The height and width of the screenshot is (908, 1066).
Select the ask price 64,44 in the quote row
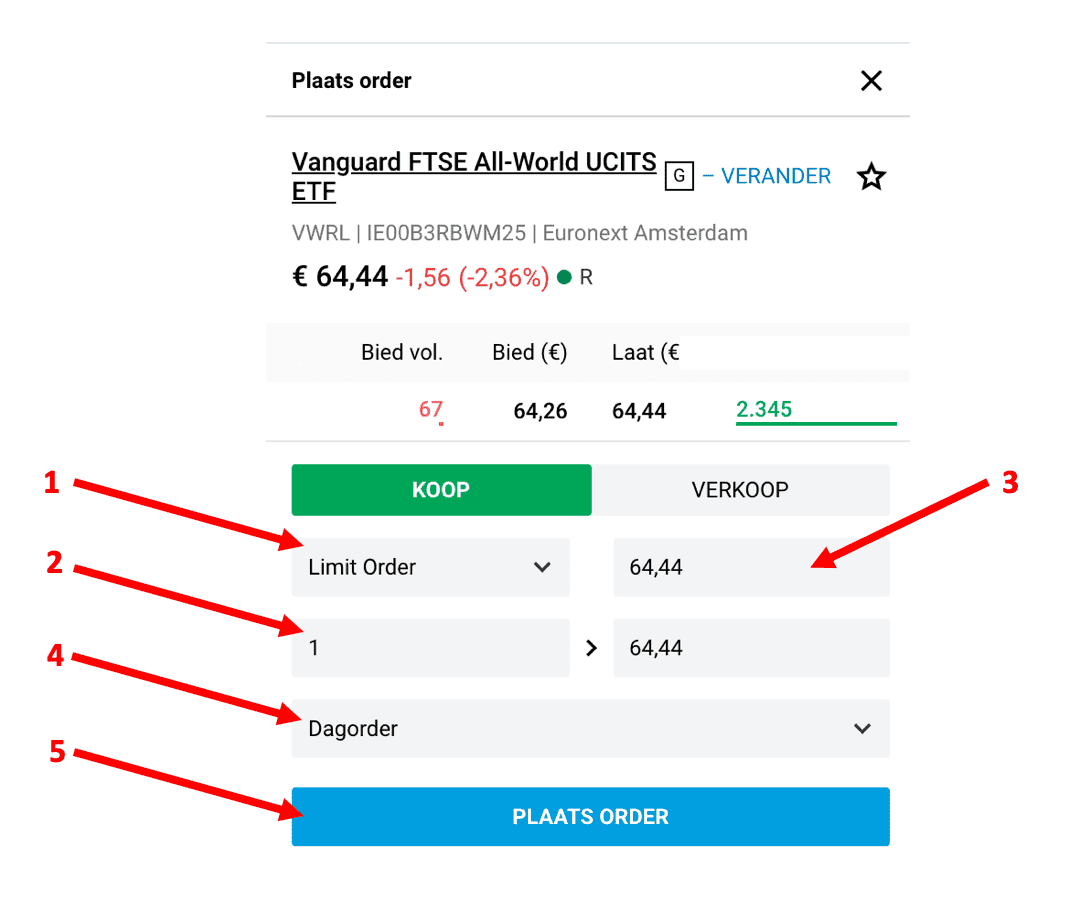639,411
